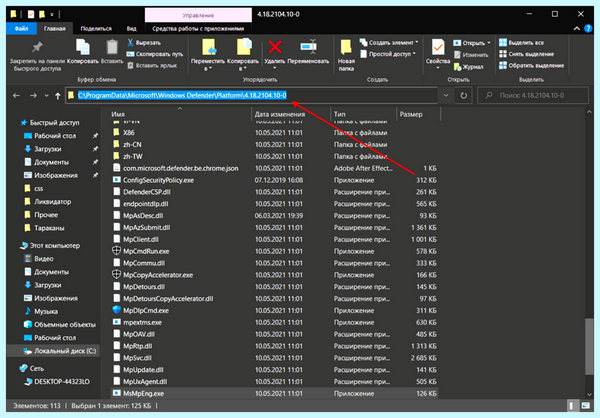The image size is (600, 418).
Task: Click the Copy icon in Clipboard group
Action: (83, 47)
